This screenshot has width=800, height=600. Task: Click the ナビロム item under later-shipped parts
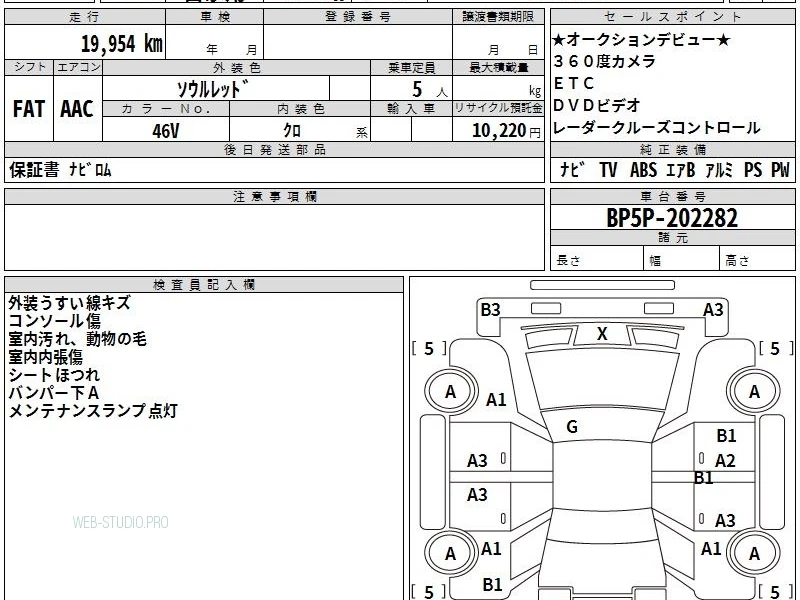[x=90, y=169]
